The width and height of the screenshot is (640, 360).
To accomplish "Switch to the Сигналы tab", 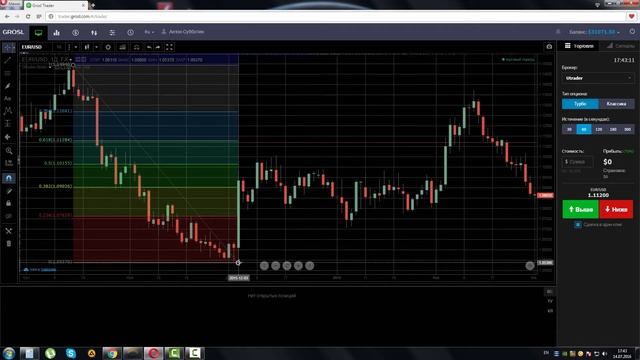I will click(x=620, y=46).
